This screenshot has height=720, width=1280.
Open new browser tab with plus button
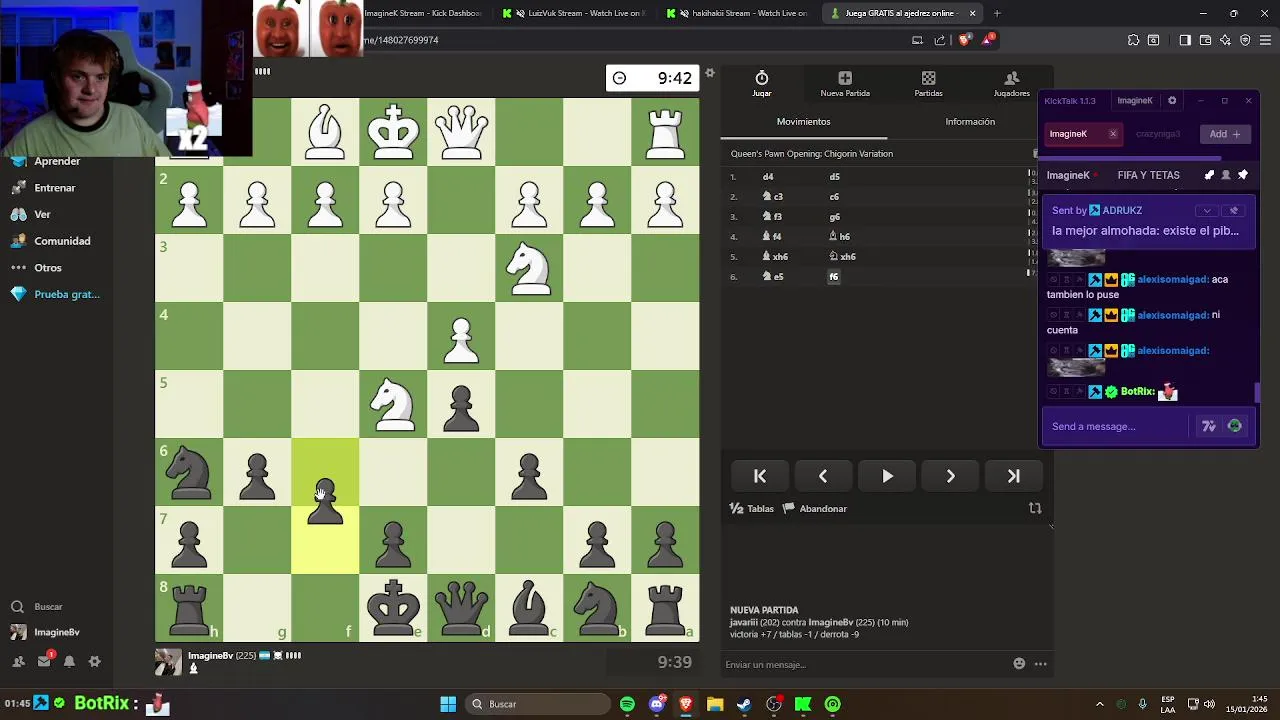coord(996,13)
